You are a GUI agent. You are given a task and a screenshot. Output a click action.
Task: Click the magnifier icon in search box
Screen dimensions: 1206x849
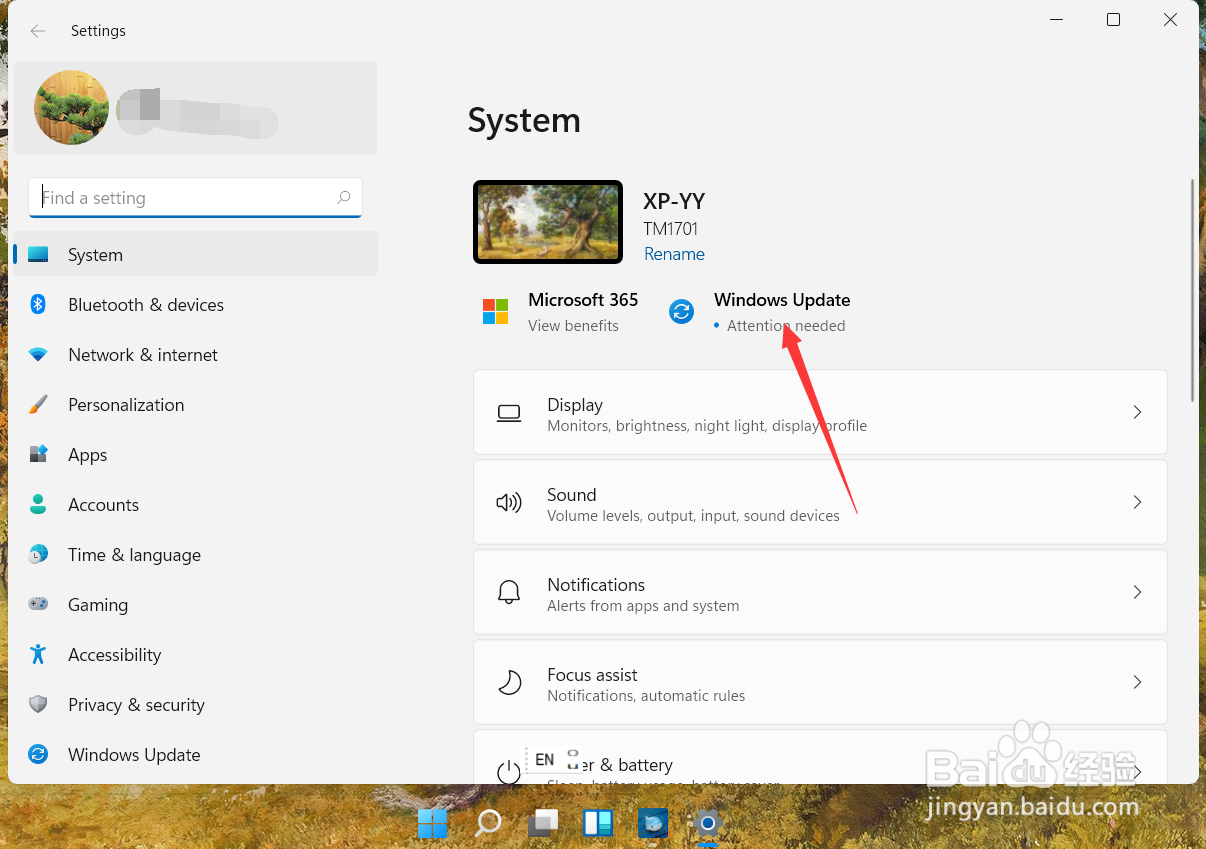[343, 198]
